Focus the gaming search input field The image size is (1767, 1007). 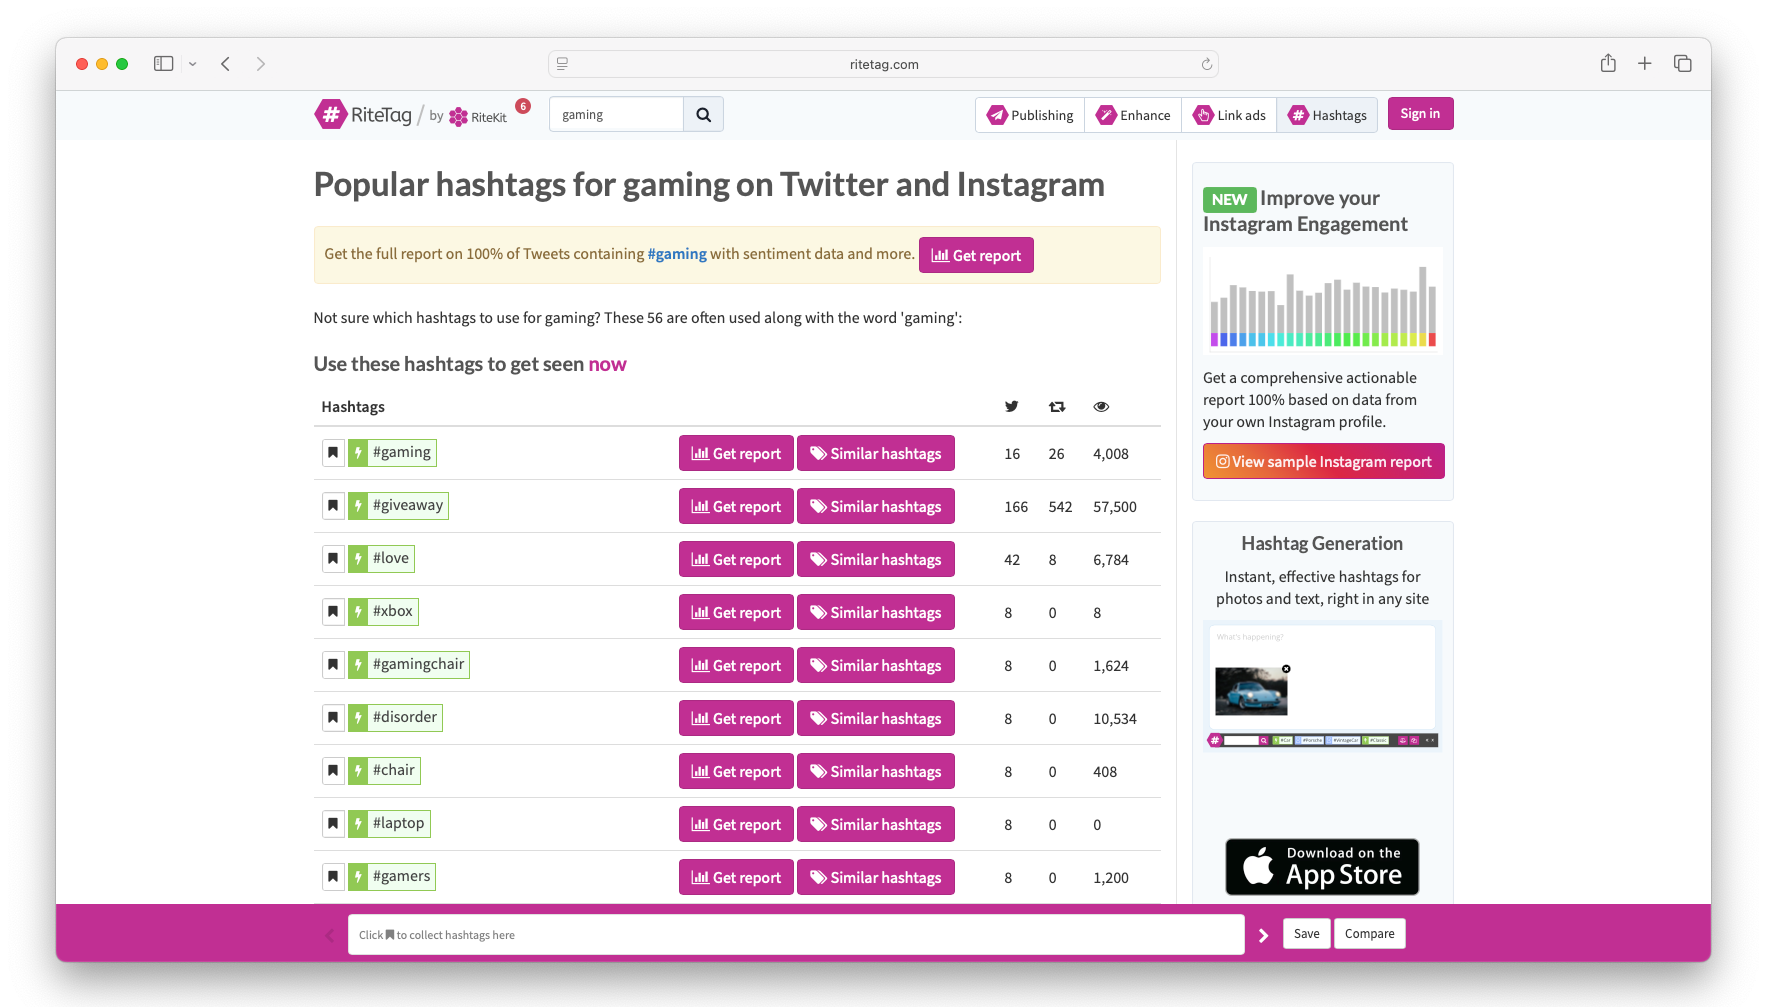pyautogui.click(x=616, y=114)
